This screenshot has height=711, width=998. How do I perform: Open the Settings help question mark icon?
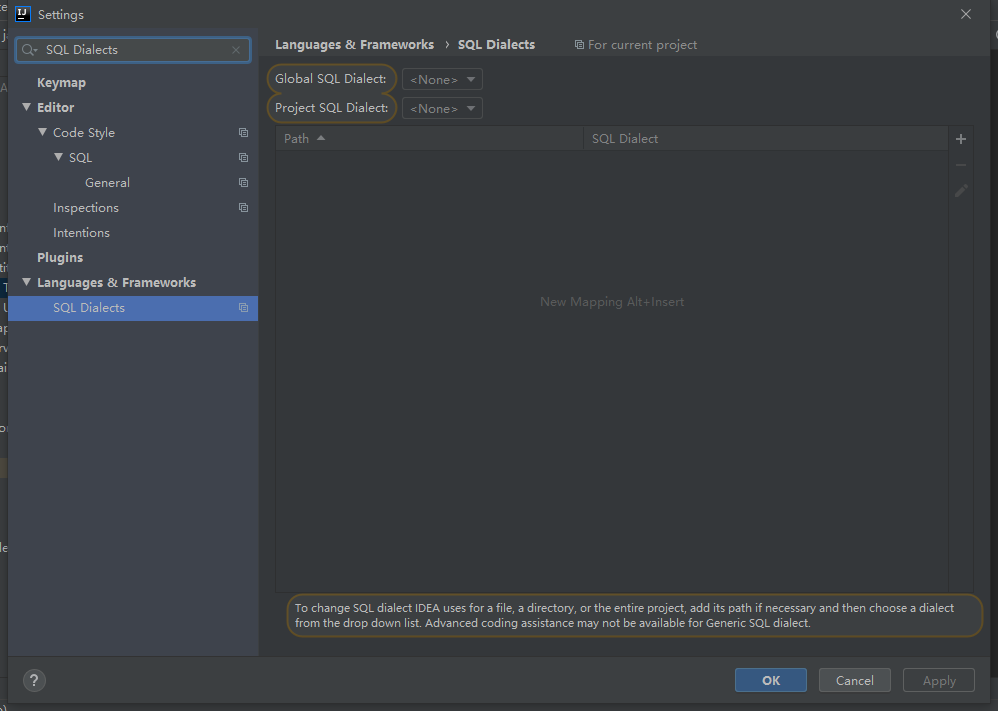coord(33,680)
